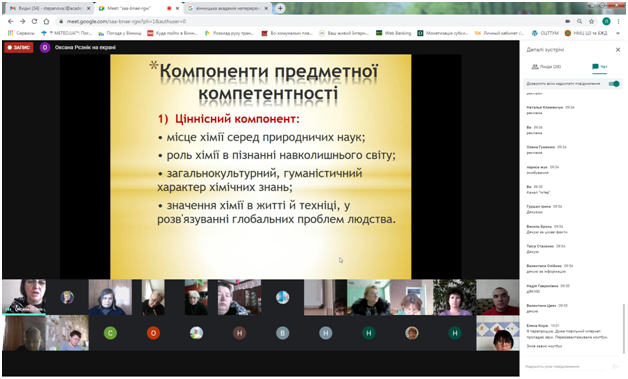
Task: Go back using the browser back arrow
Action: 10,22
